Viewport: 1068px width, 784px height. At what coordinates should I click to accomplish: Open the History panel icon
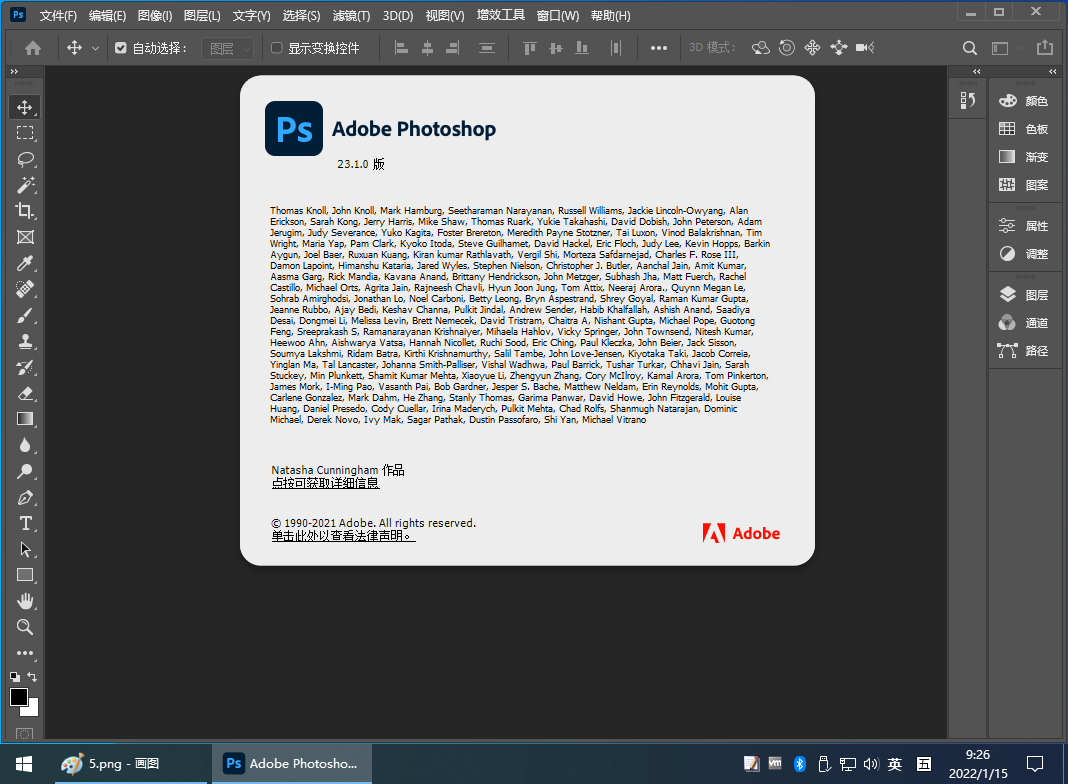click(x=968, y=101)
